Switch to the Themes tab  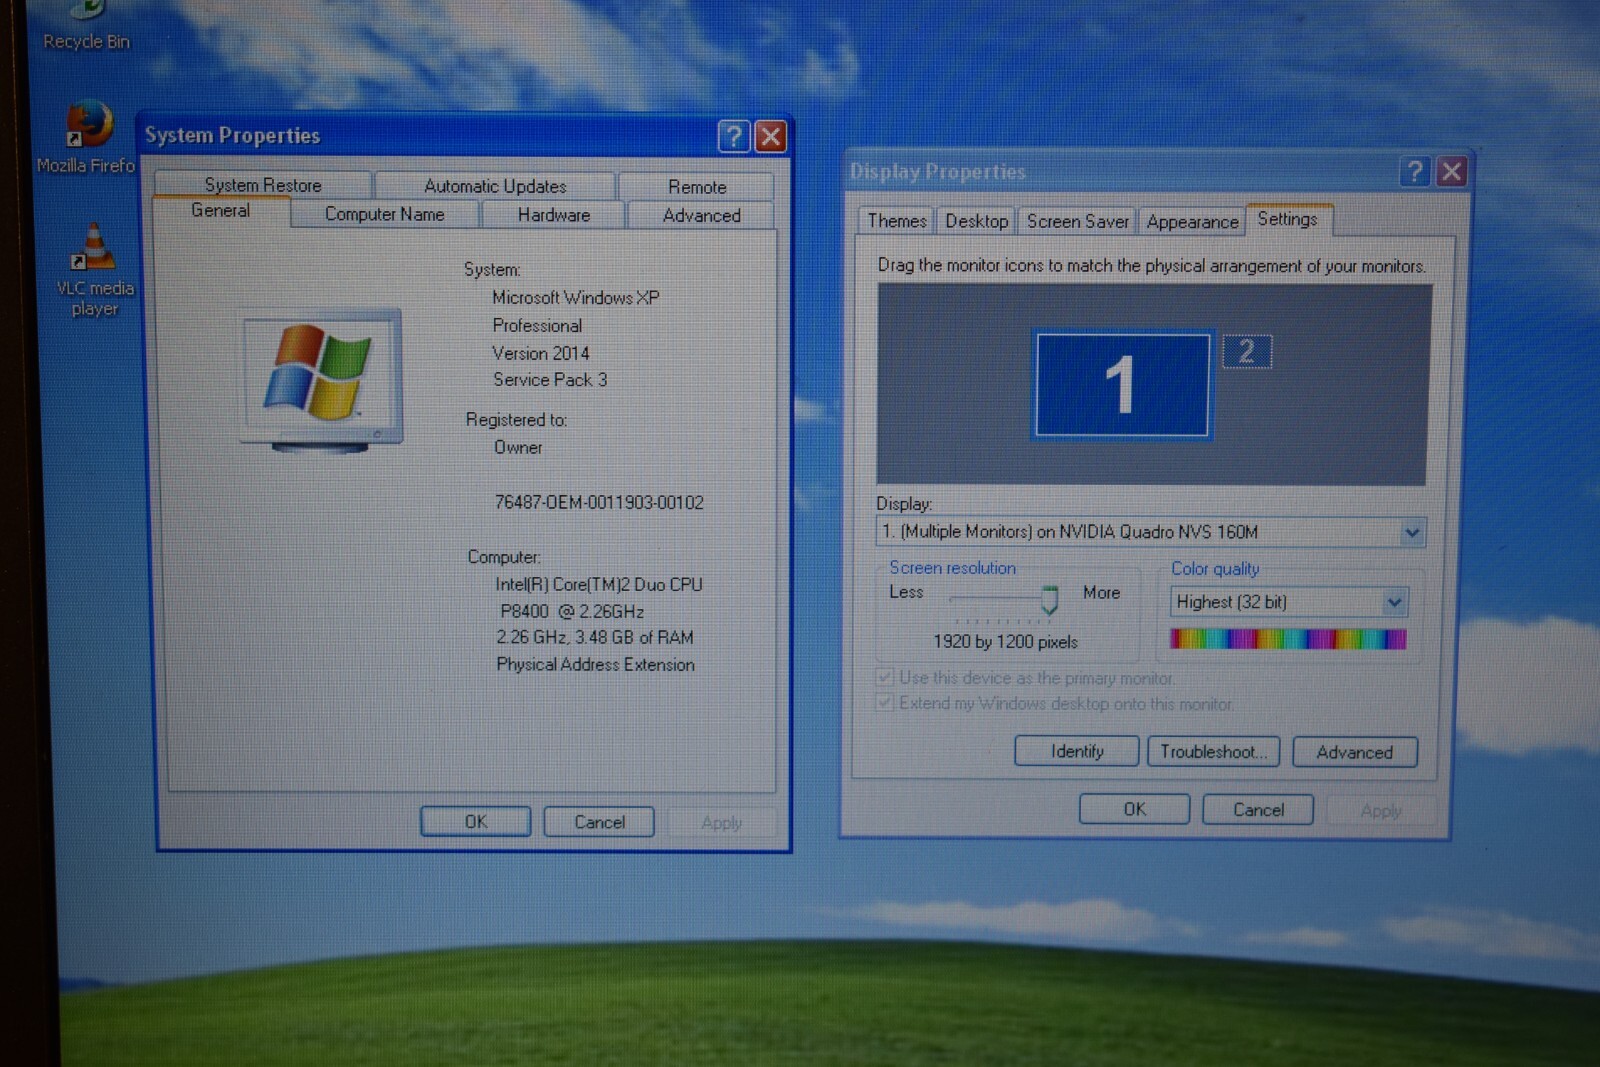pyautogui.click(x=897, y=221)
